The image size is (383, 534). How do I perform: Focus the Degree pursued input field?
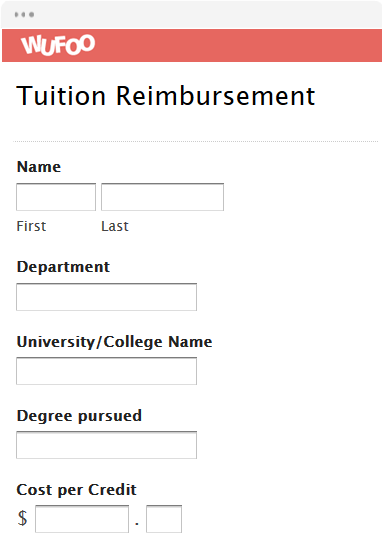pyautogui.click(x=107, y=445)
